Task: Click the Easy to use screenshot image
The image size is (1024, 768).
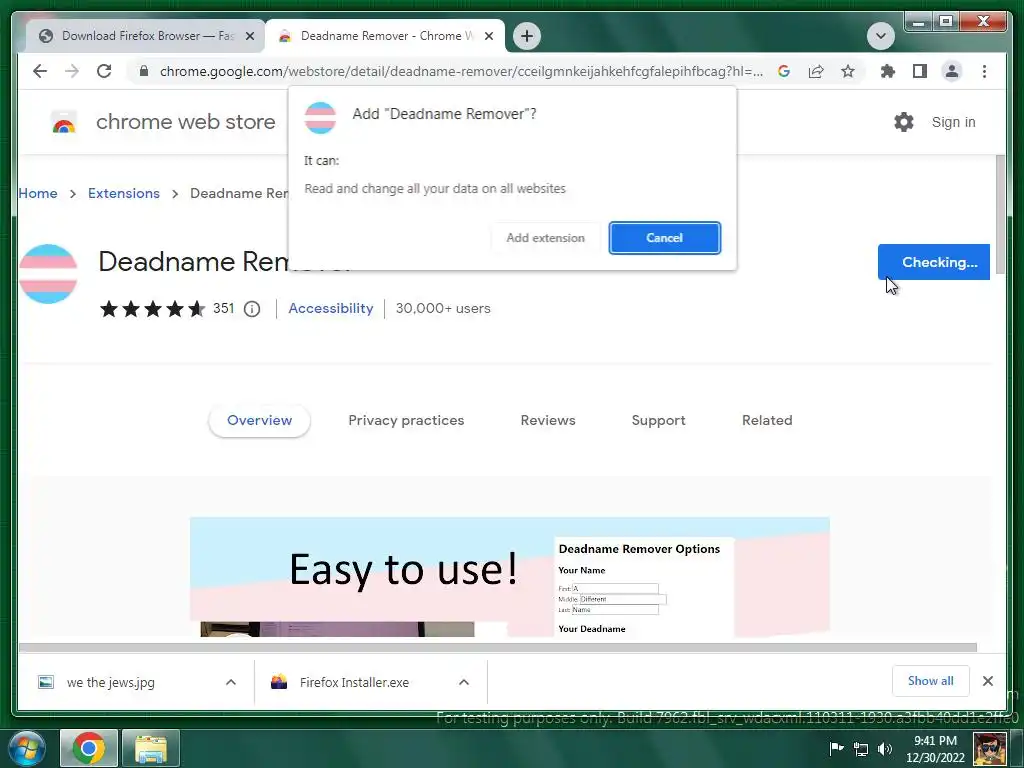Action: coord(509,577)
